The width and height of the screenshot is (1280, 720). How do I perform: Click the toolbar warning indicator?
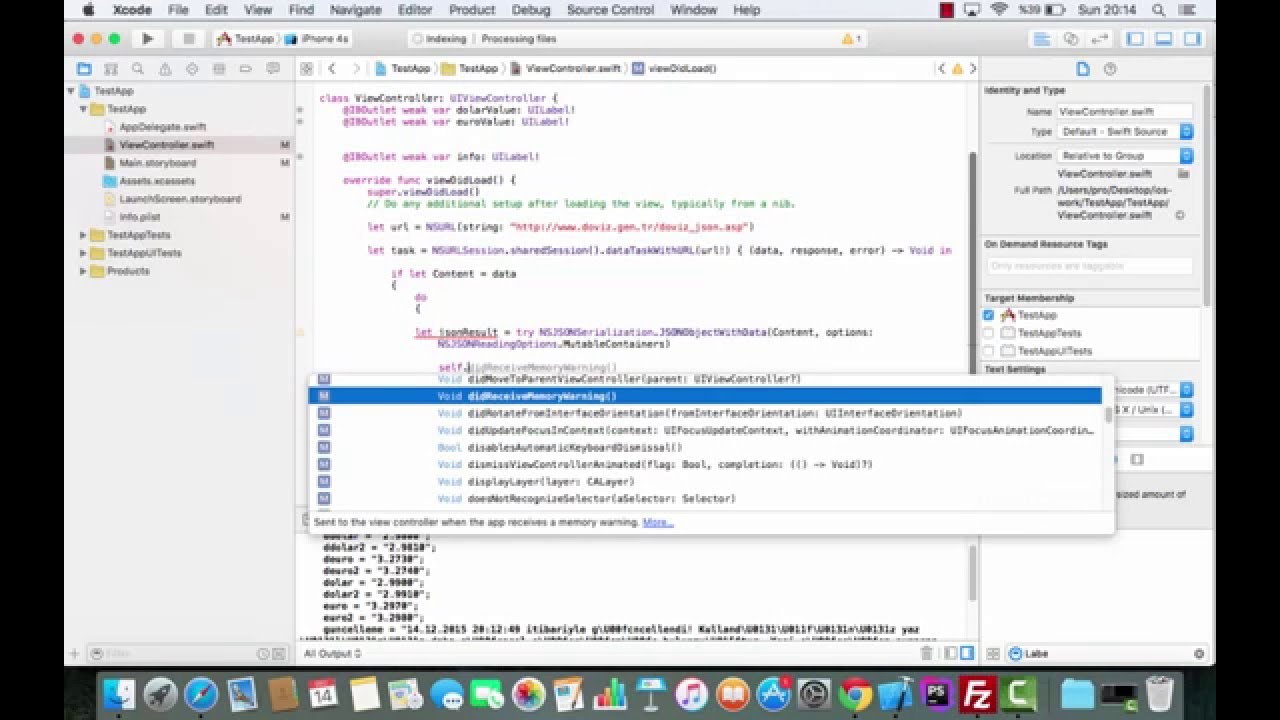[851, 39]
